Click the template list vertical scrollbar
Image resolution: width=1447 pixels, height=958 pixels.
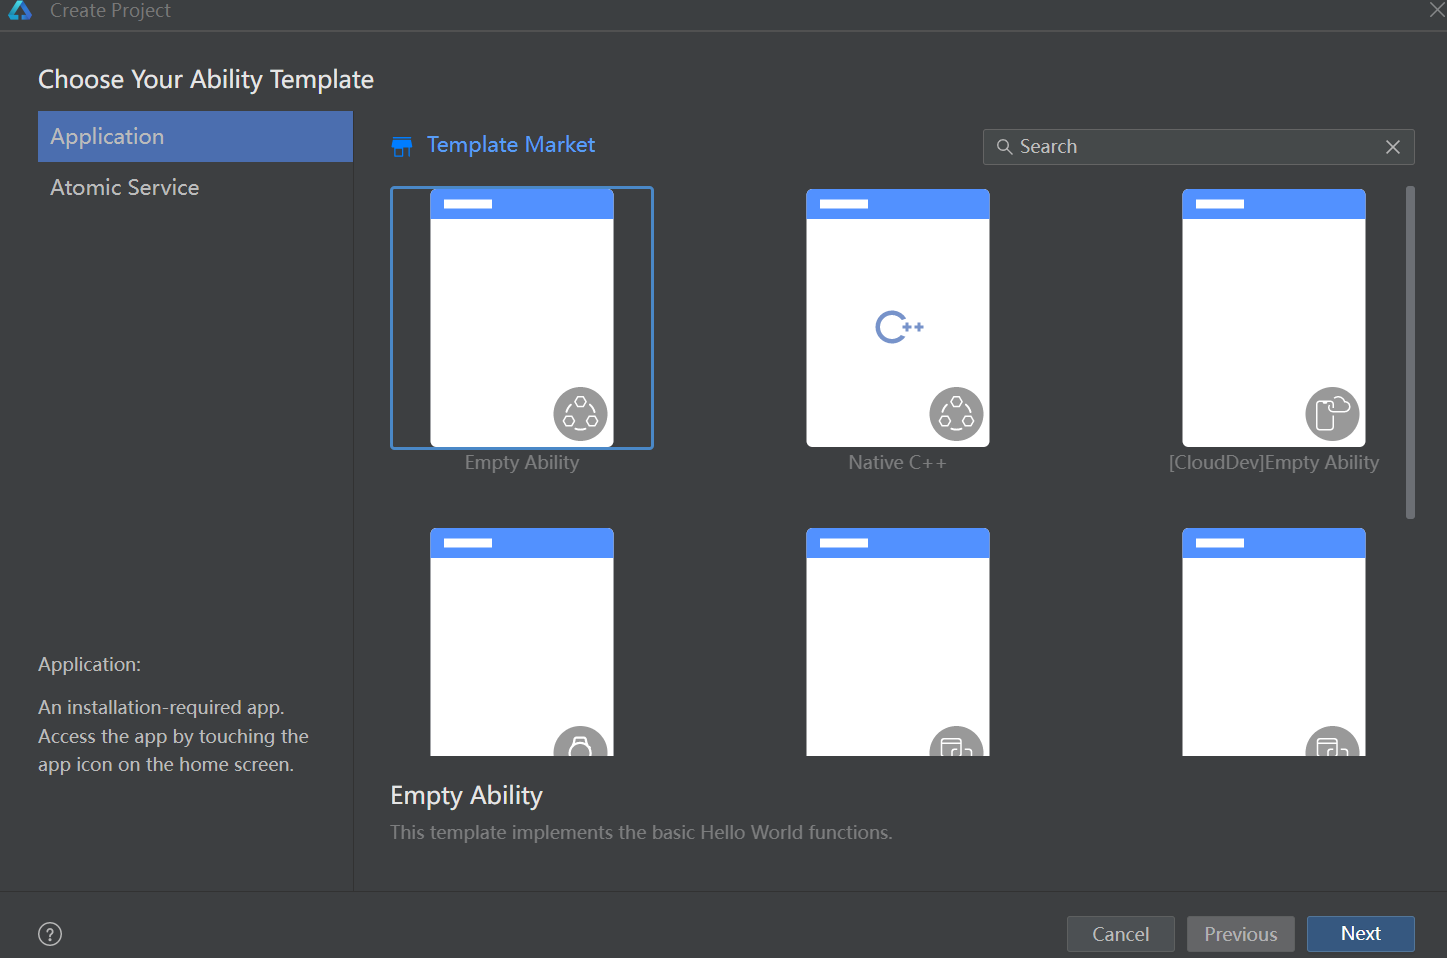click(x=1410, y=352)
